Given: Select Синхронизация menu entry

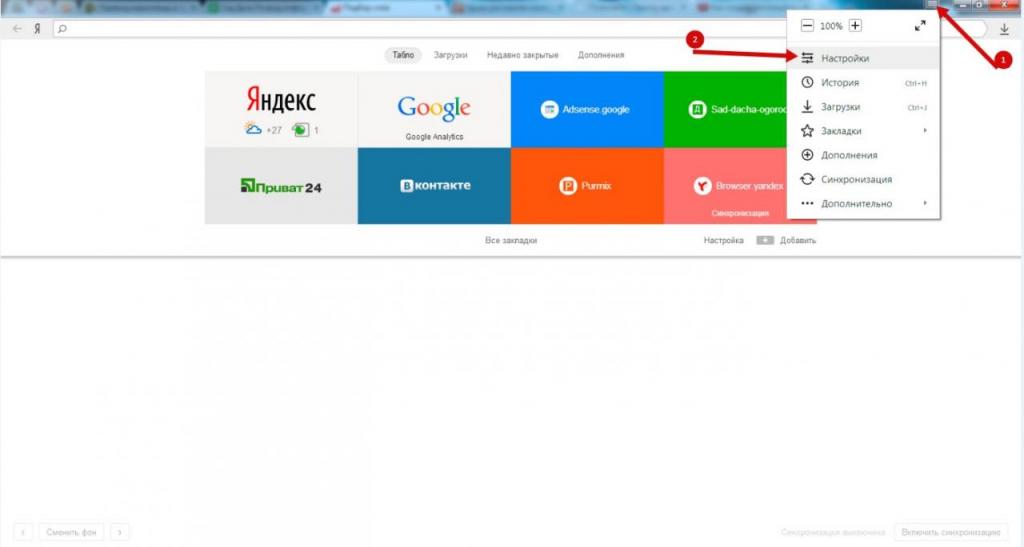Looking at the screenshot, I should pyautogui.click(x=863, y=180).
